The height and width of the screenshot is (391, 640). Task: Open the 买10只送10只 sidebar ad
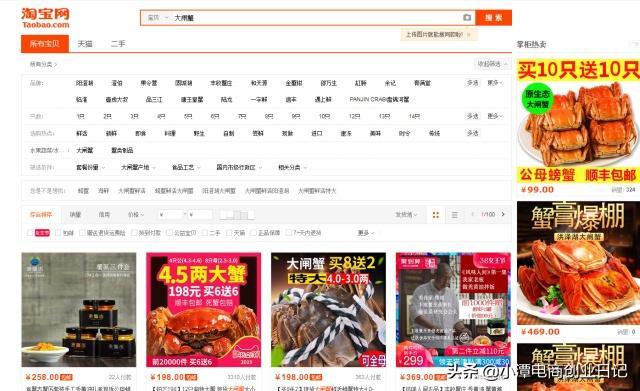point(578,121)
